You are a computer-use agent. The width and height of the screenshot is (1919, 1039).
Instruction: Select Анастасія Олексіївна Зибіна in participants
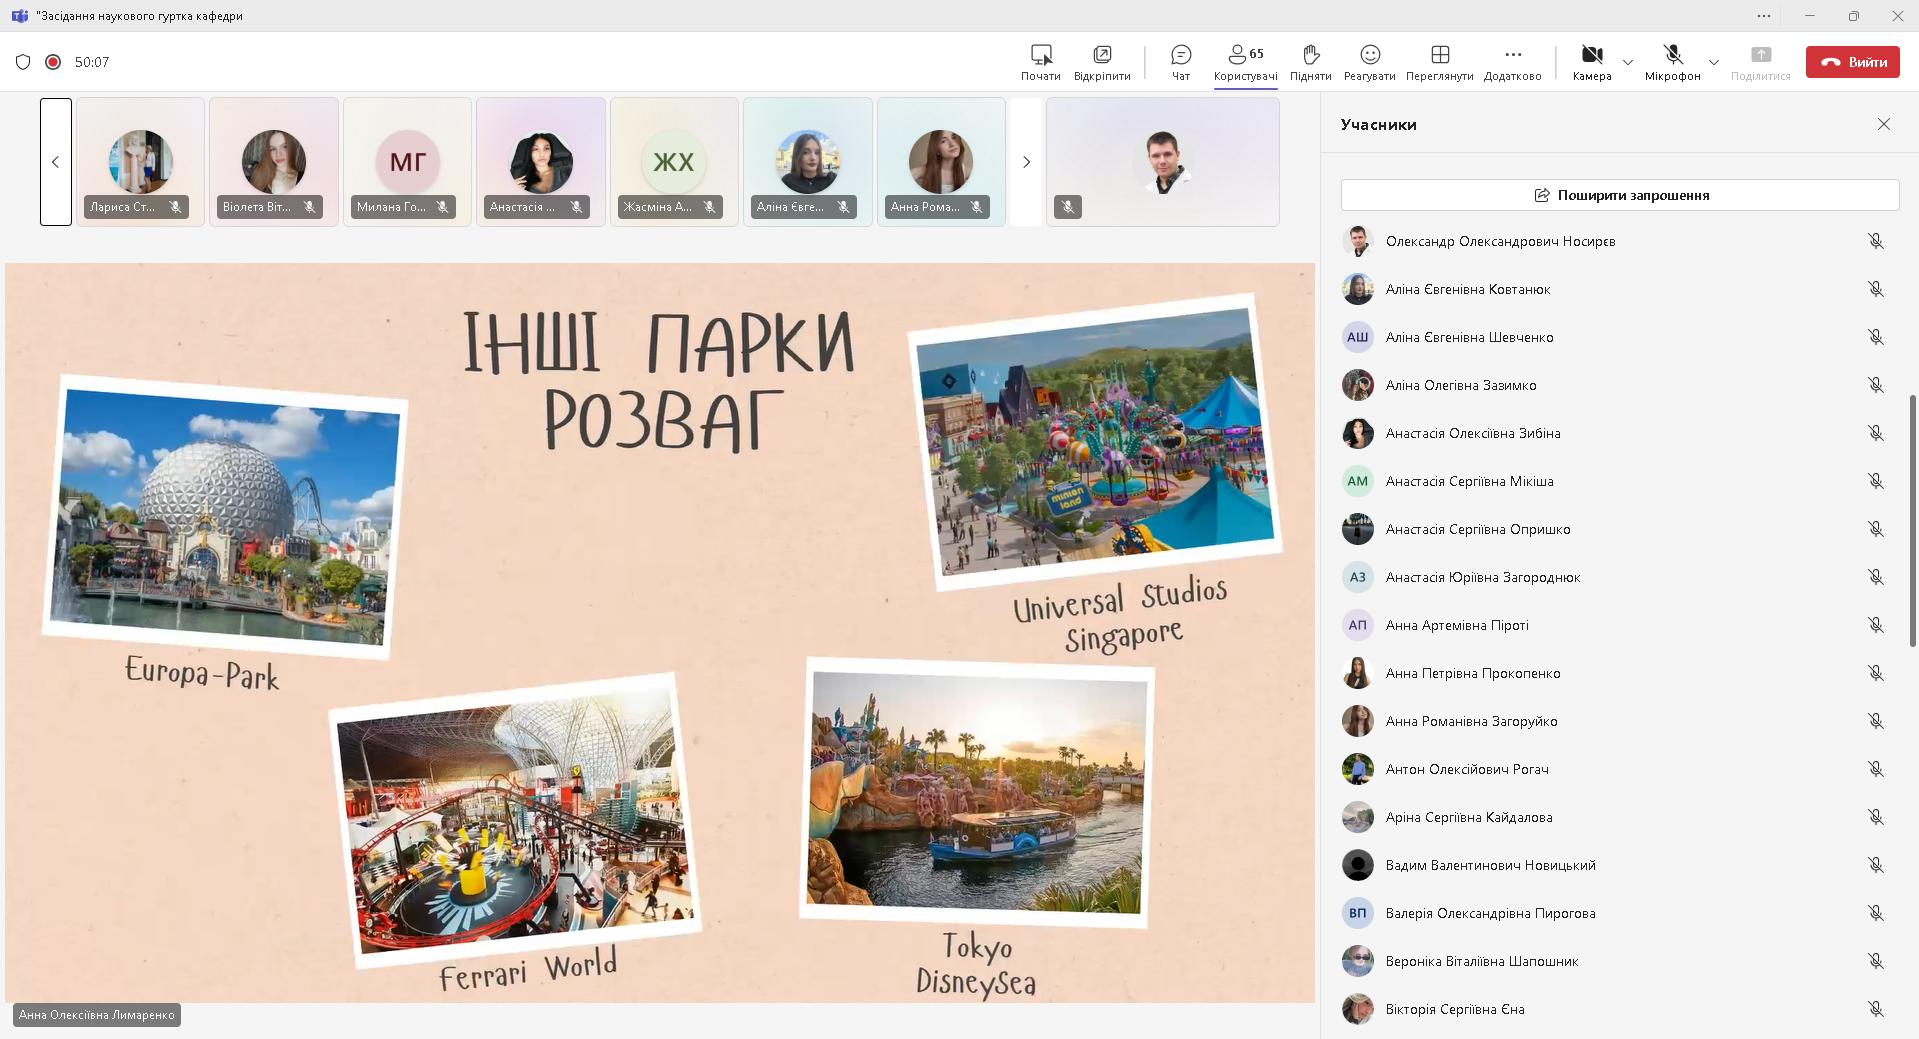tap(1620, 433)
